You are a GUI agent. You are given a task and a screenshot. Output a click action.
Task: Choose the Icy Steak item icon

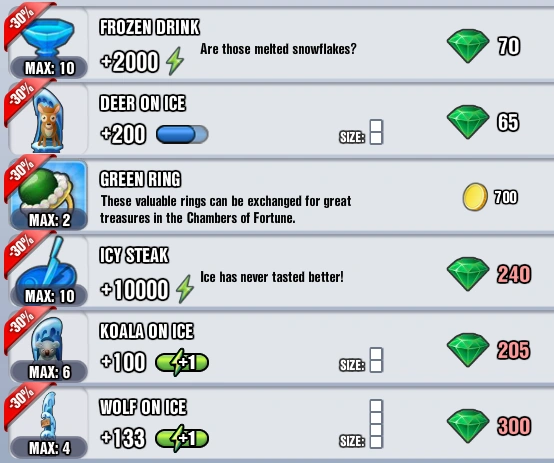(x=48, y=271)
